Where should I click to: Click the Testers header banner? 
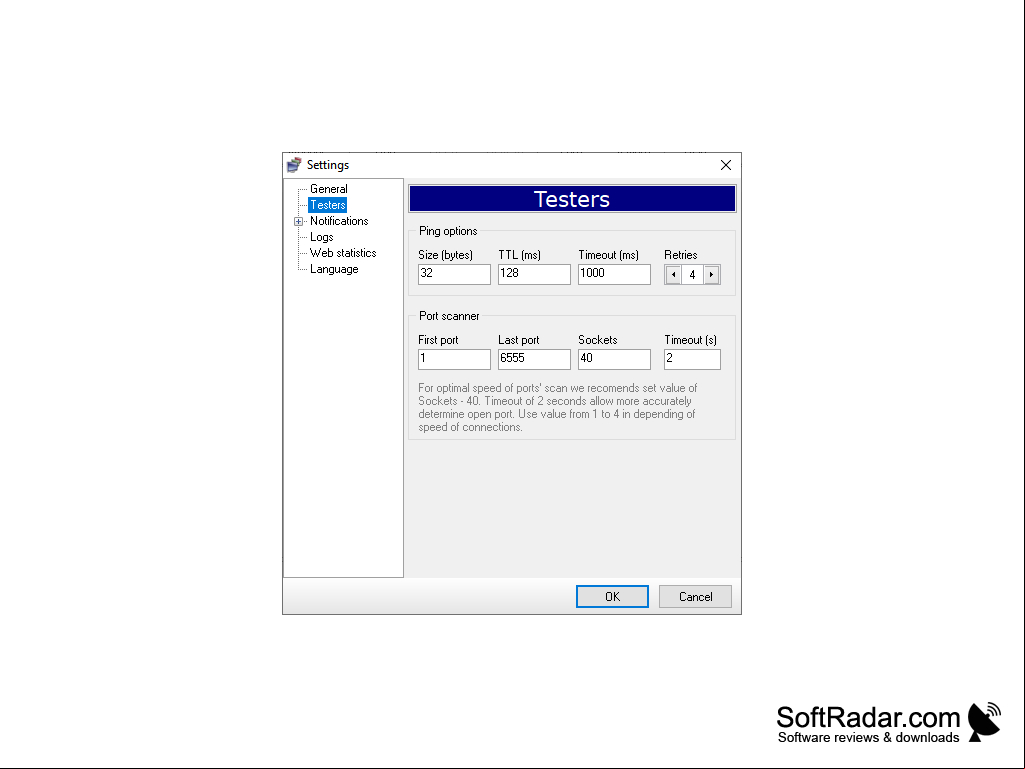point(572,199)
